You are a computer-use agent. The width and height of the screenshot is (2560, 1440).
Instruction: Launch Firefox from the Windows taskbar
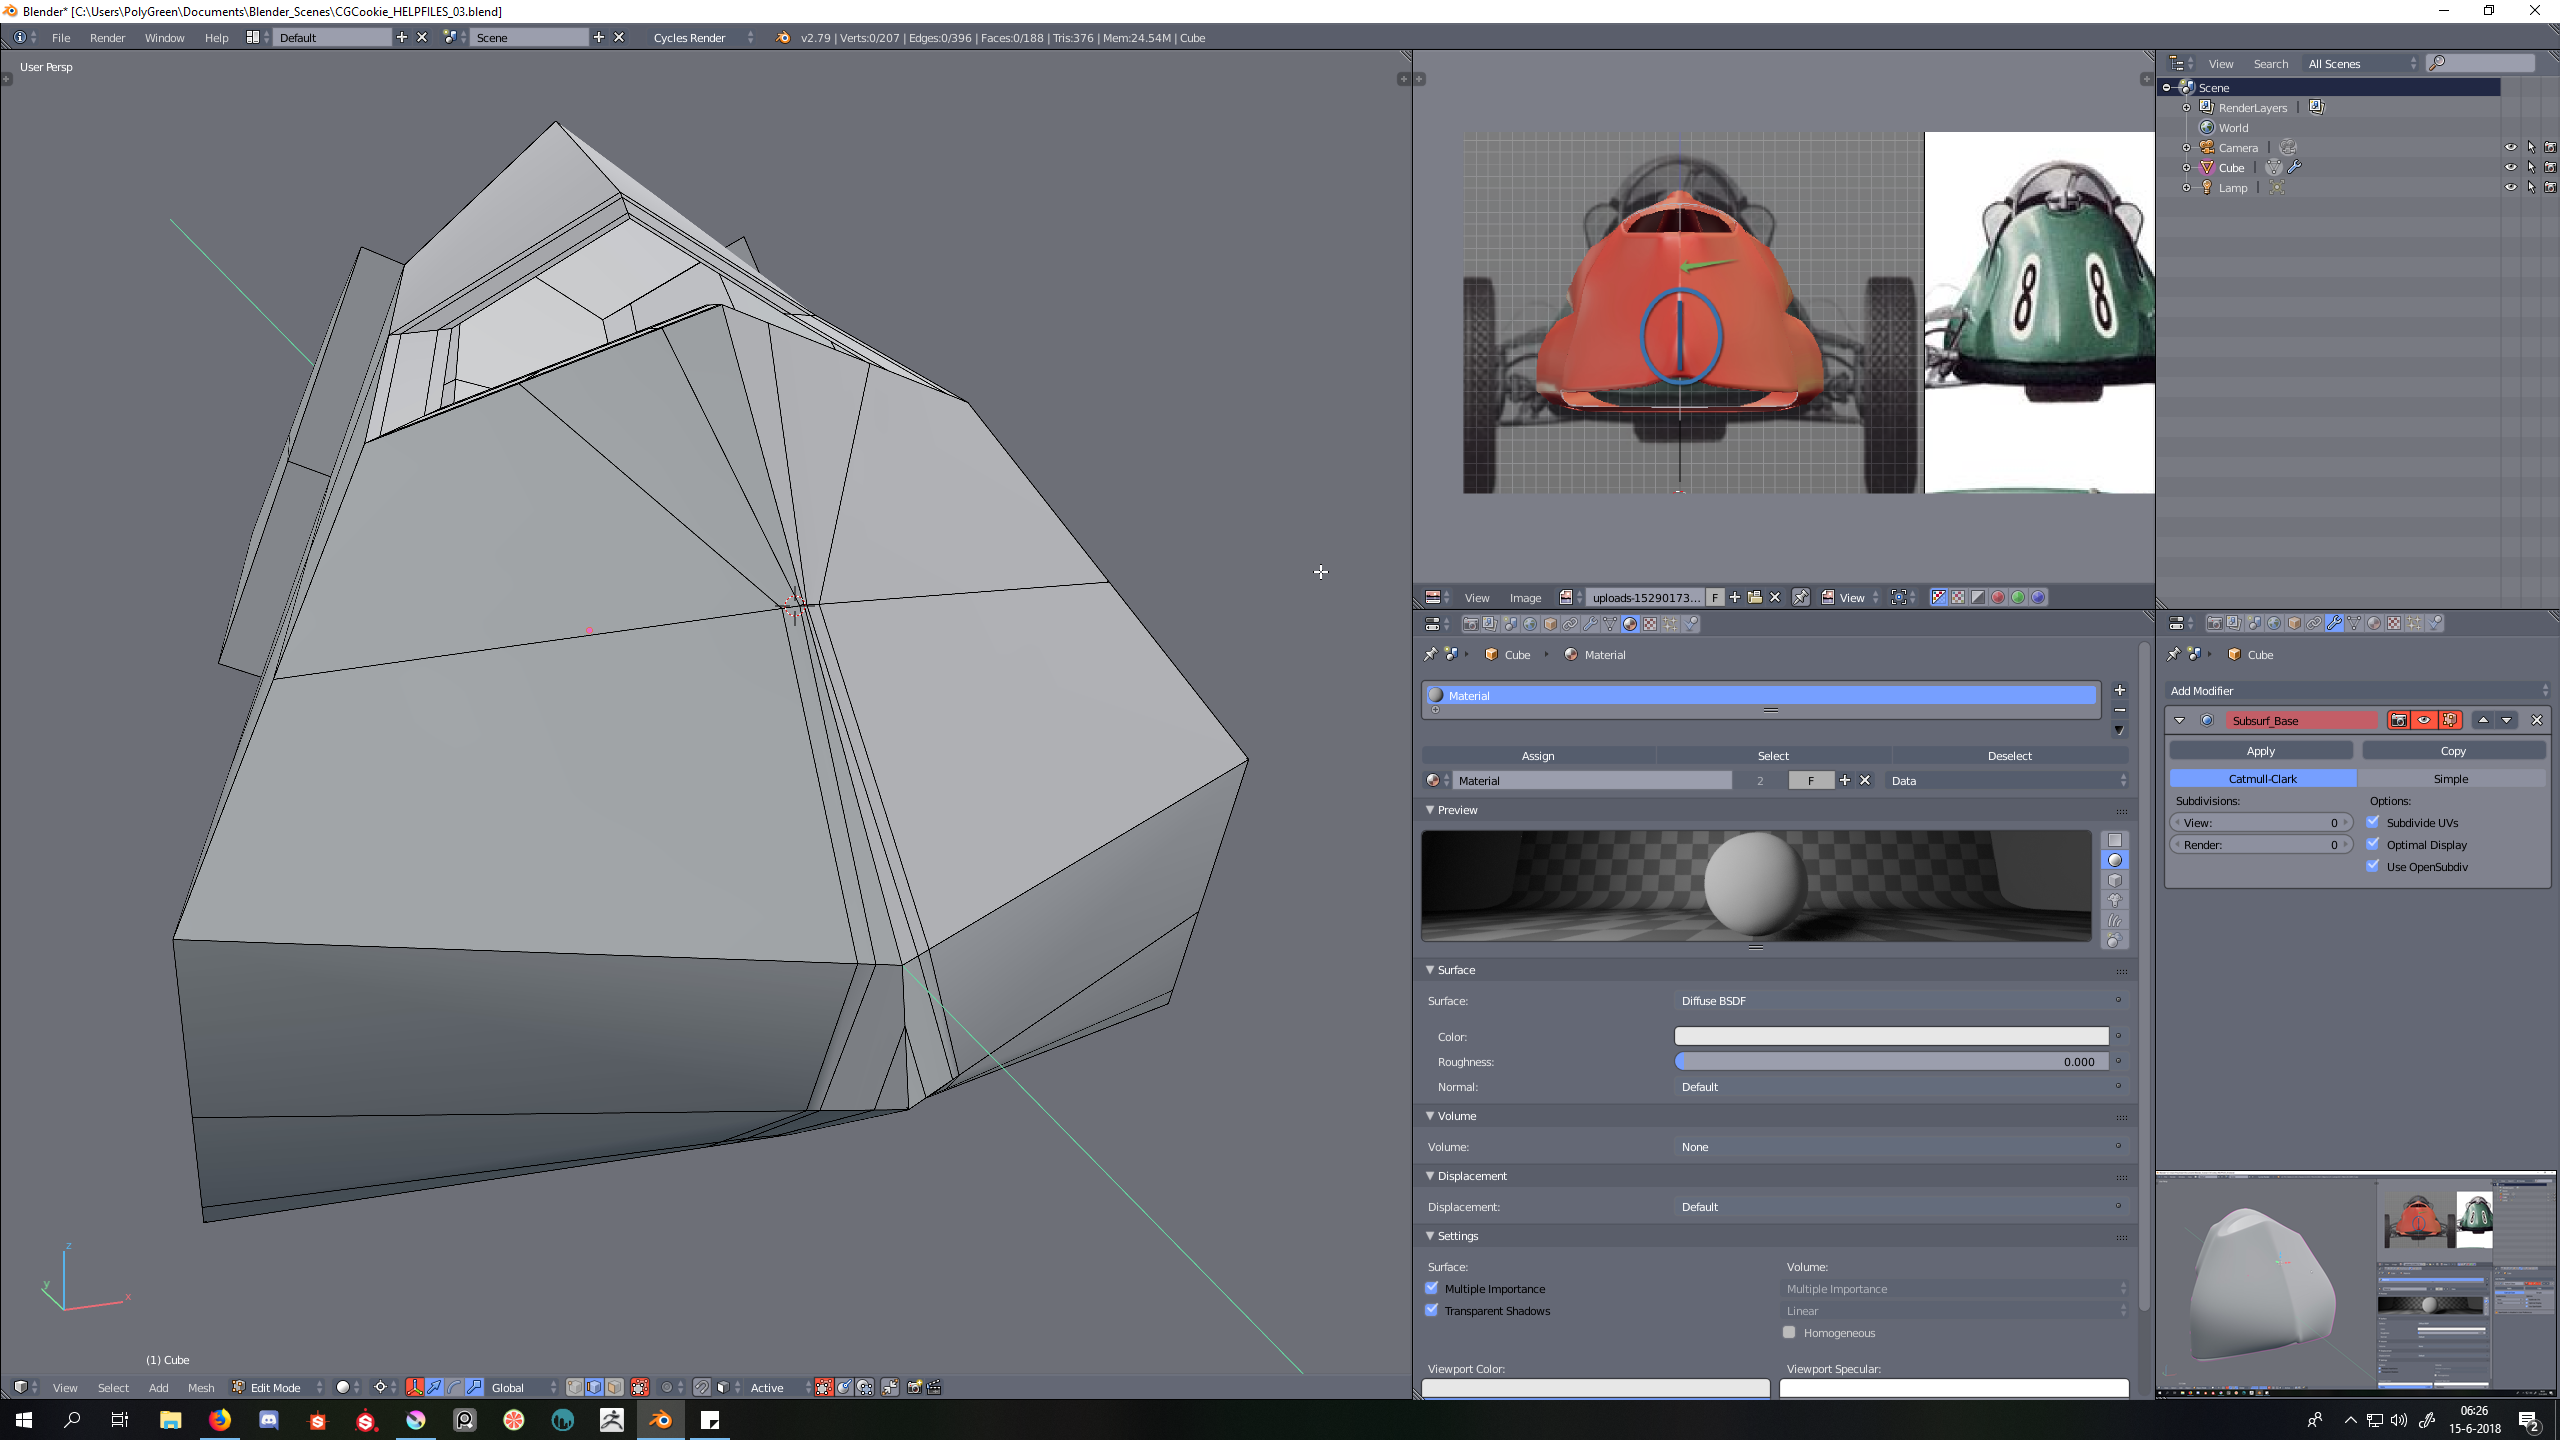220,1420
